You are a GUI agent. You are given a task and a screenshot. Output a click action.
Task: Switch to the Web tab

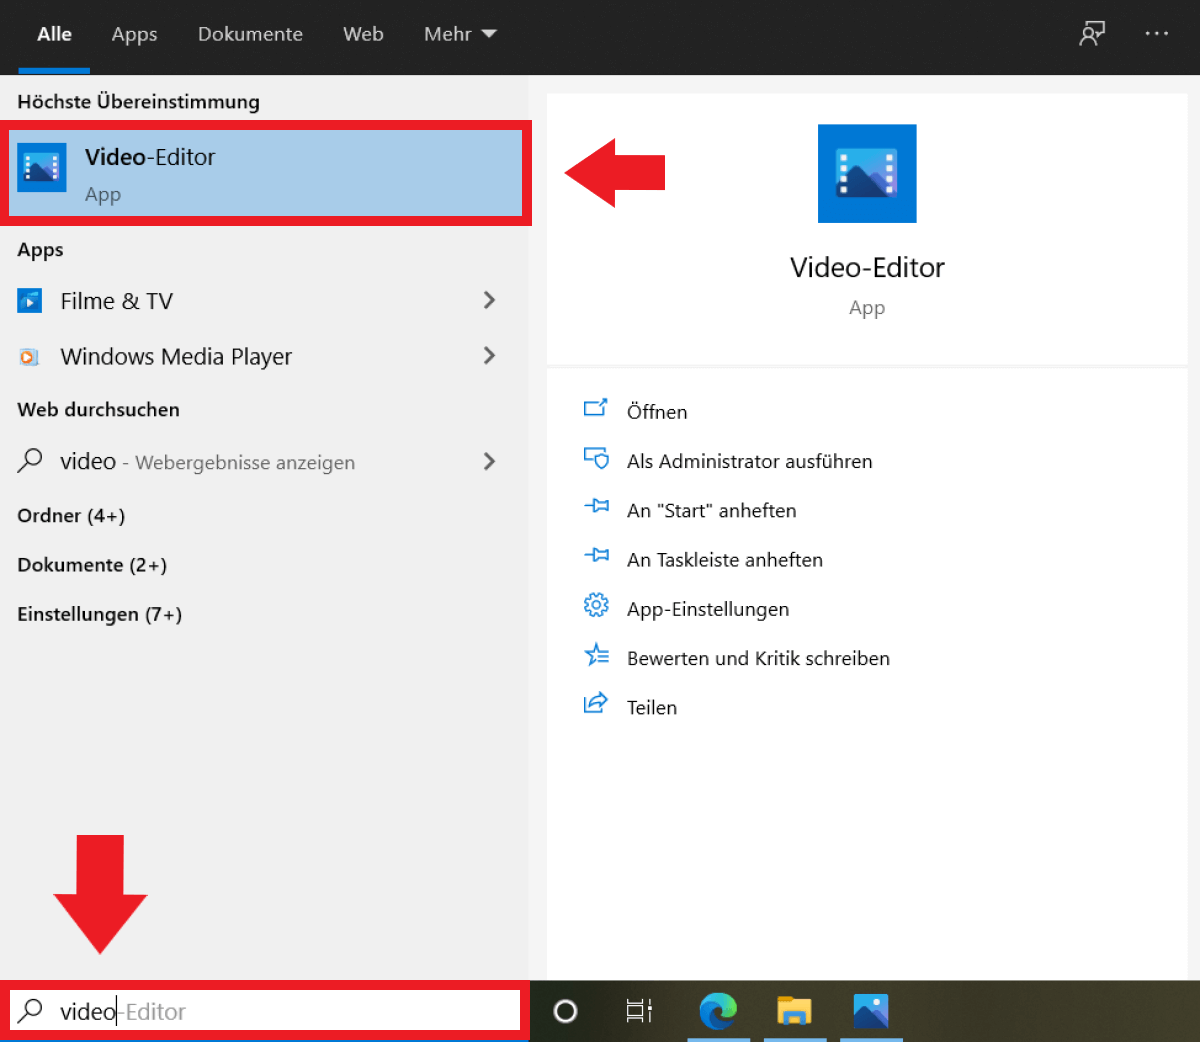pos(363,34)
